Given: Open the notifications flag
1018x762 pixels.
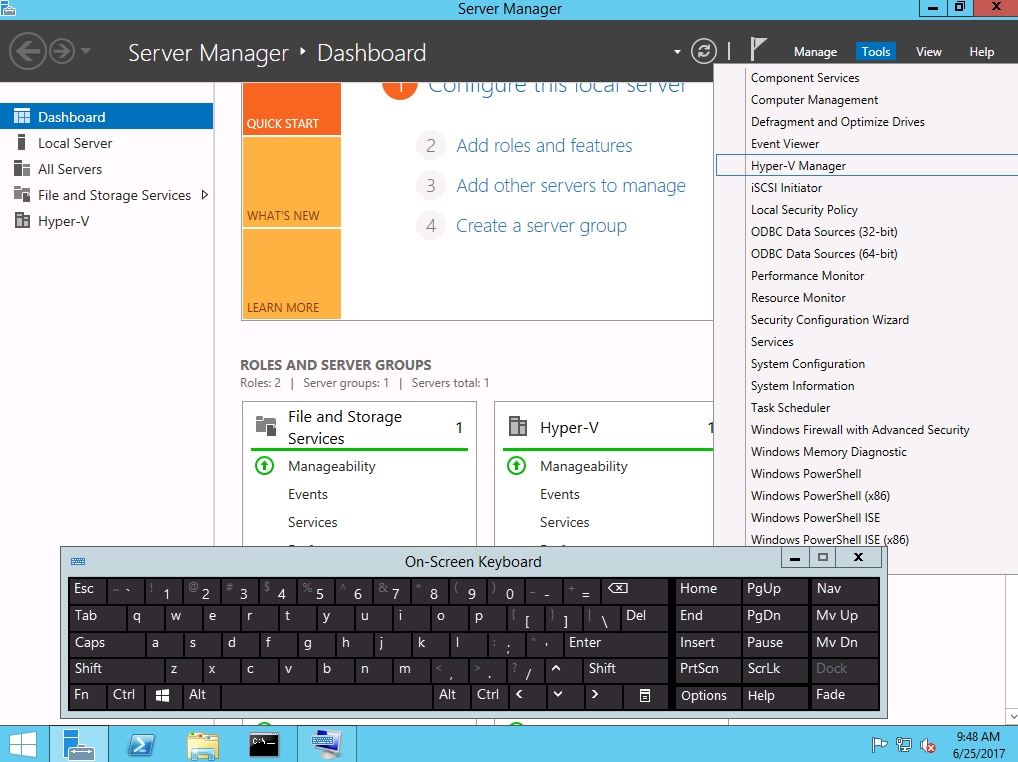Looking at the screenshot, I should pyautogui.click(x=758, y=50).
